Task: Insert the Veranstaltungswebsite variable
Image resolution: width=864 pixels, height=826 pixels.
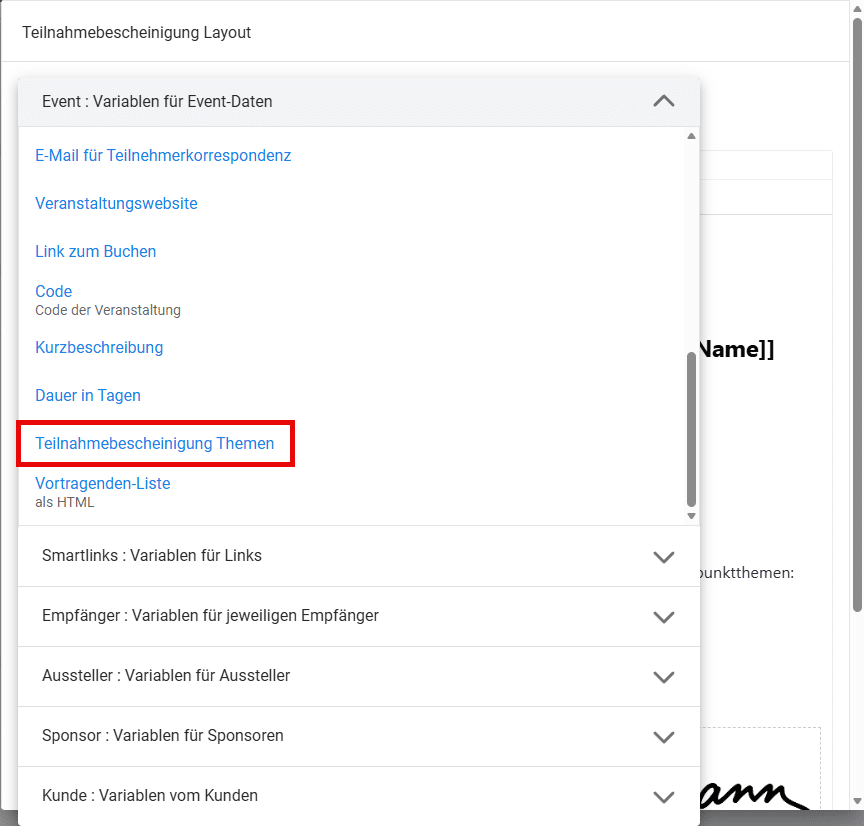Action: pos(116,203)
